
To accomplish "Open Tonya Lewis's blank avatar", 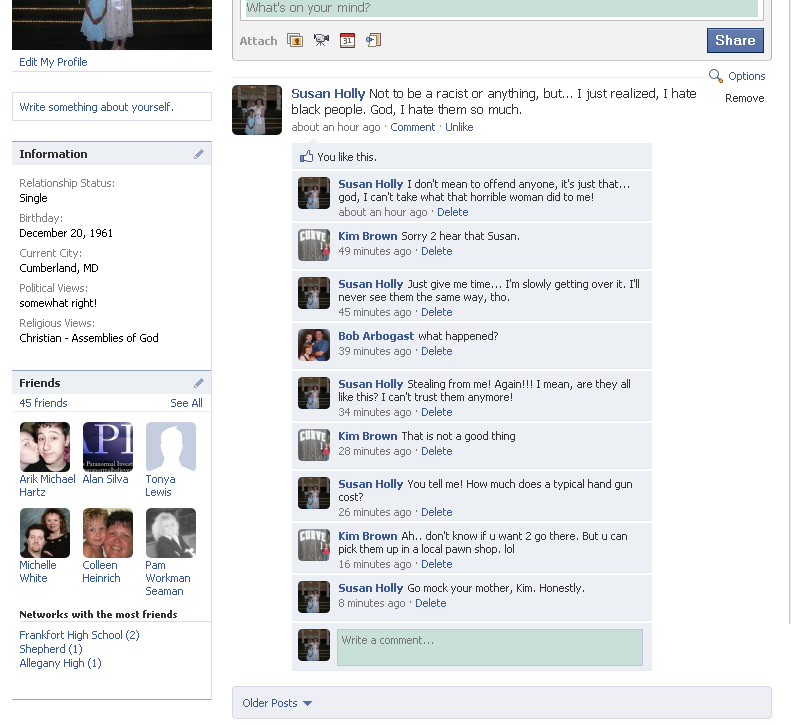I will 171,447.
